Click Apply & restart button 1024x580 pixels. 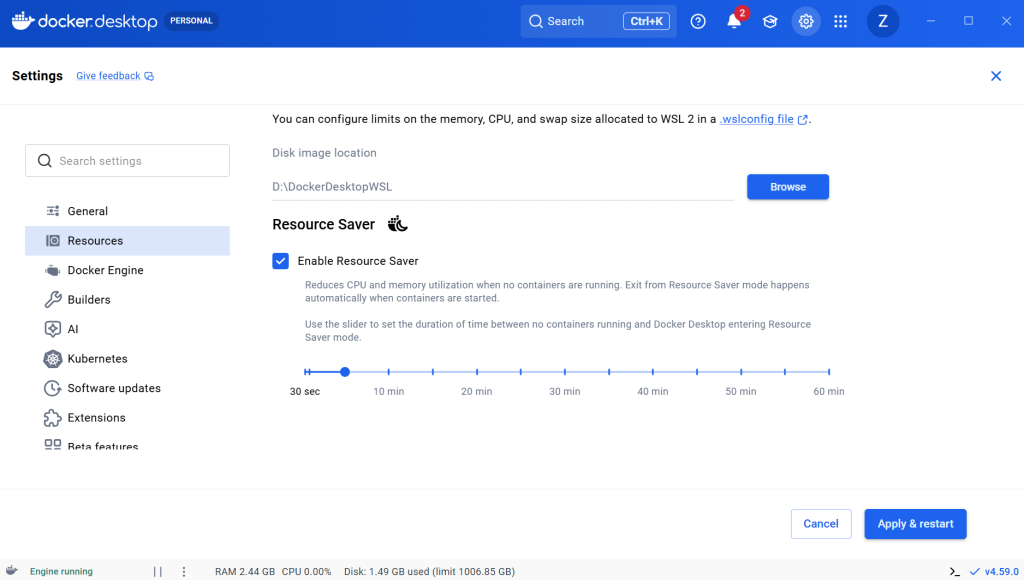(915, 524)
